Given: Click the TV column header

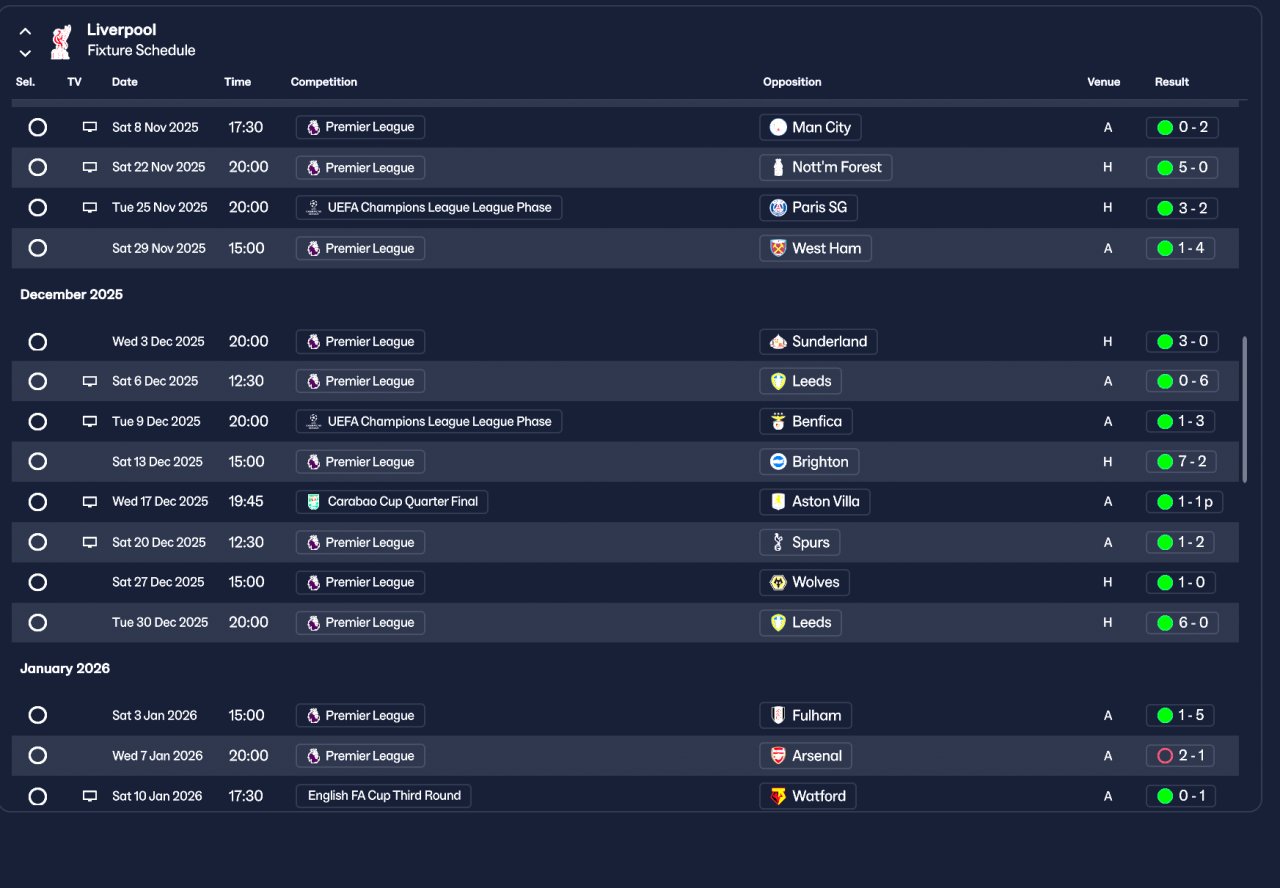Looking at the screenshot, I should 74,82.
